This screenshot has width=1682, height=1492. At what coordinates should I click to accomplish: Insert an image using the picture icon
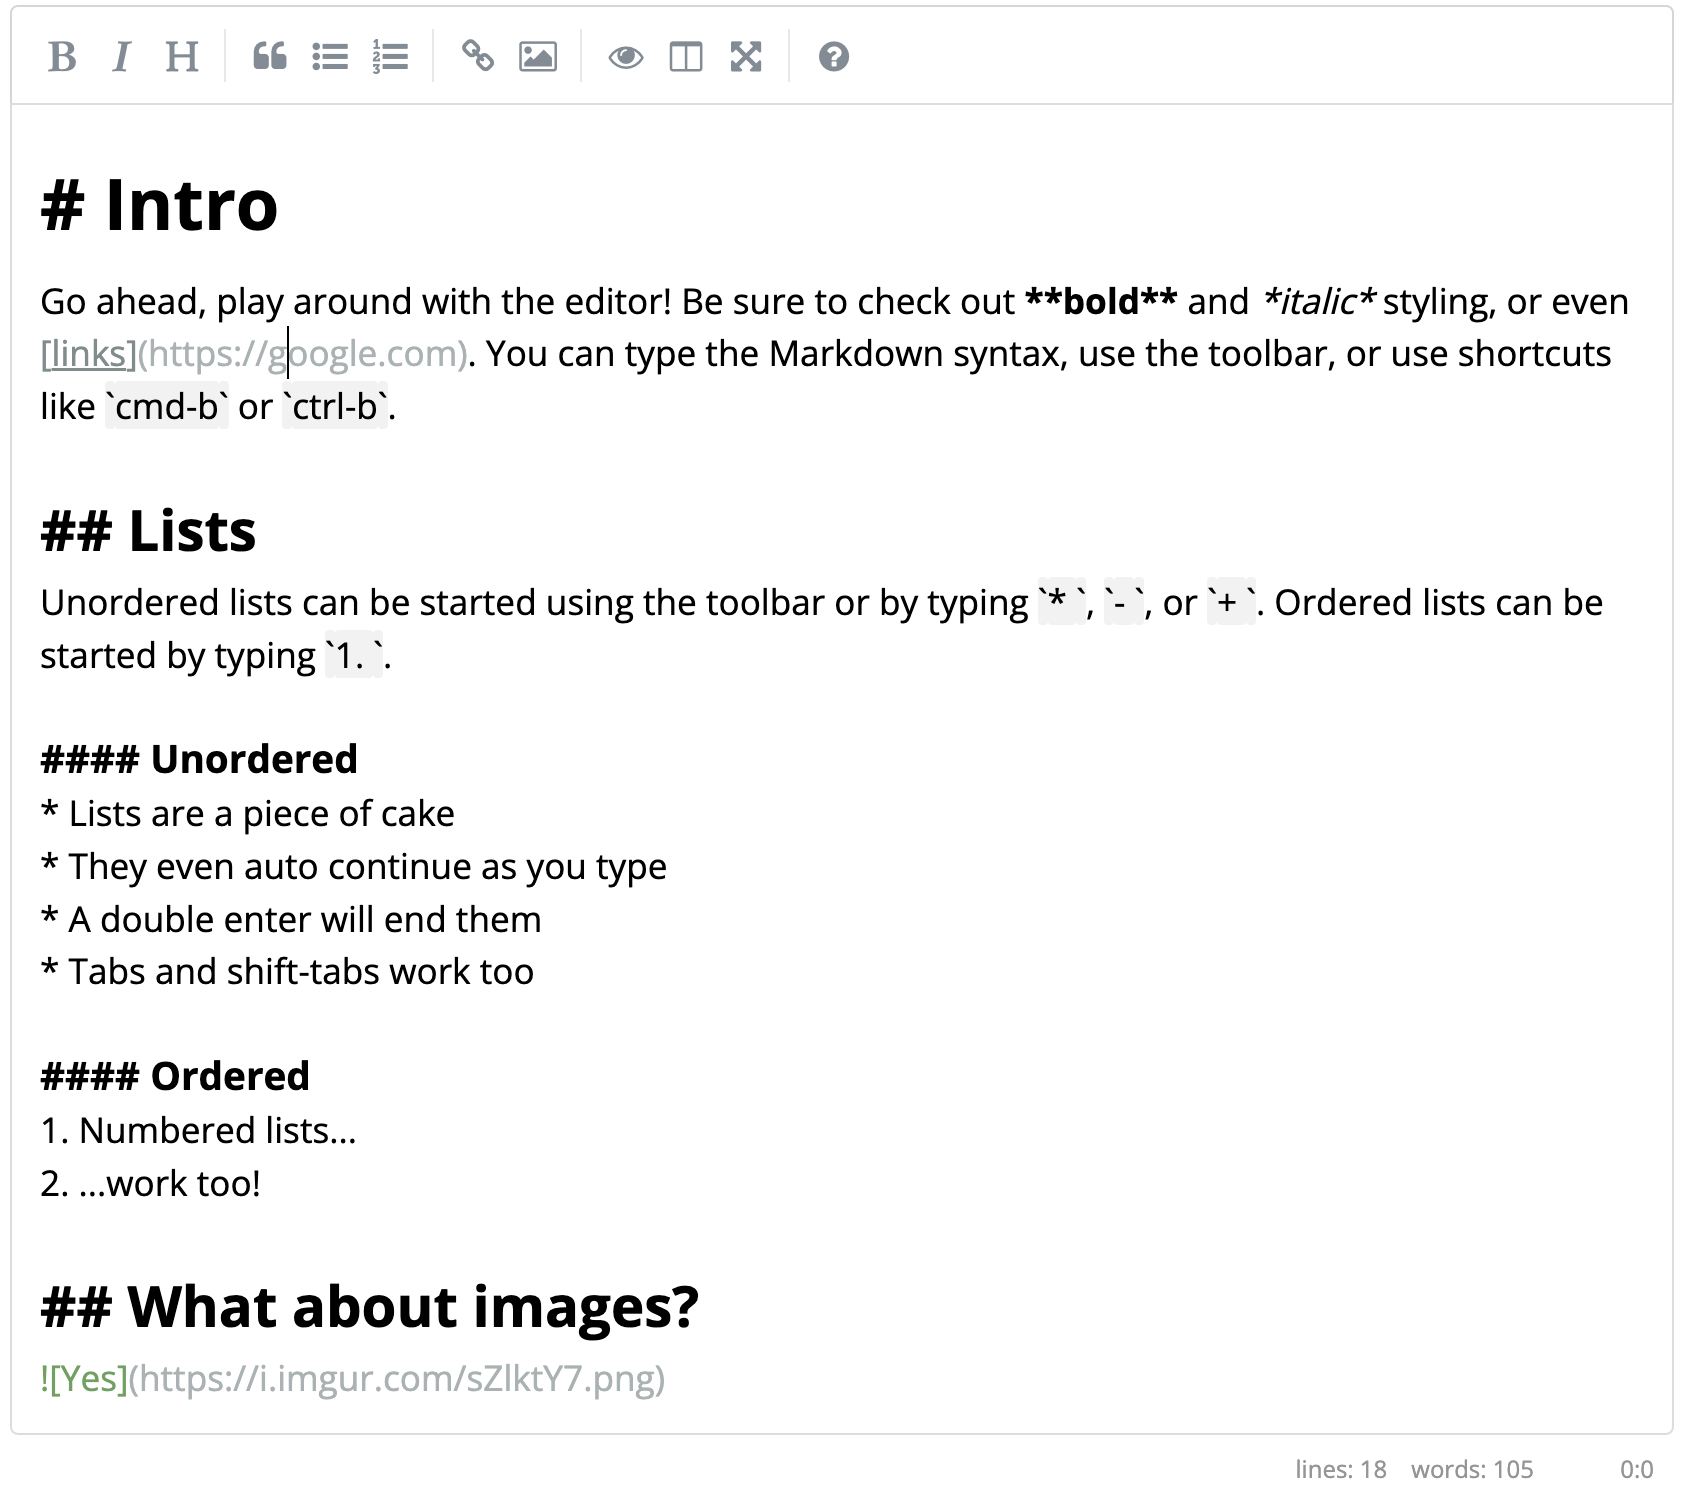(538, 57)
